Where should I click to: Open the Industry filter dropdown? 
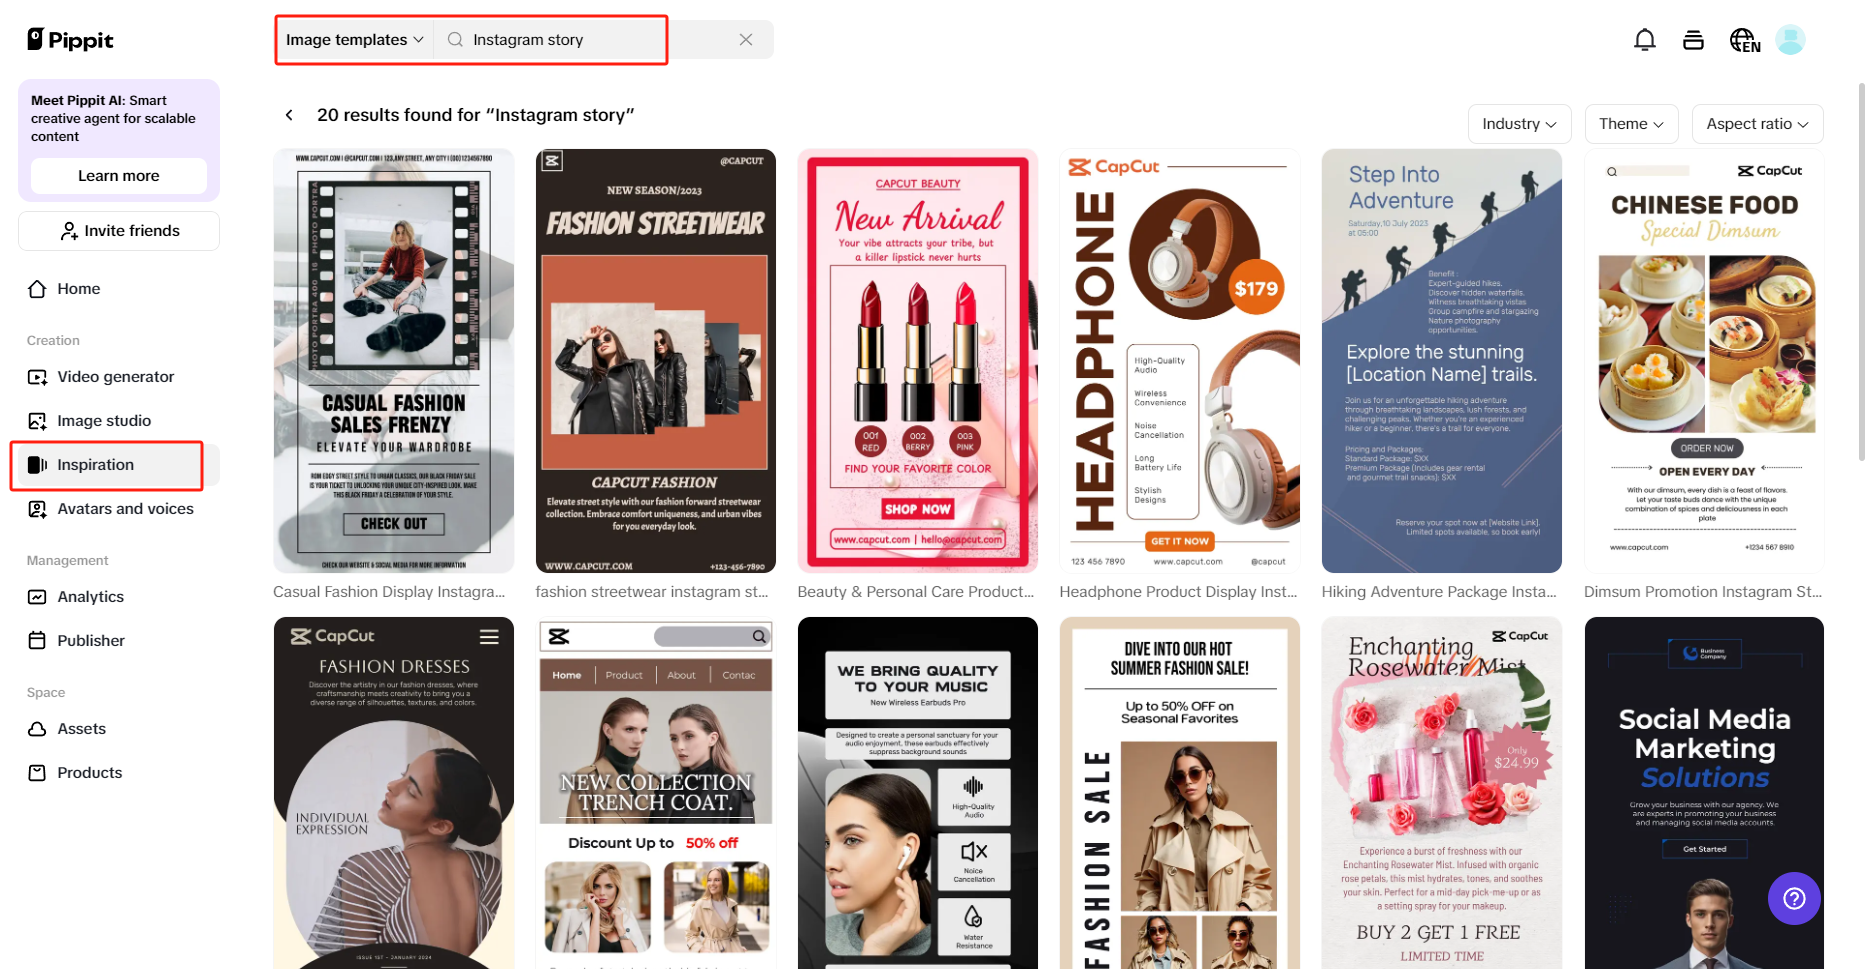1519,123
